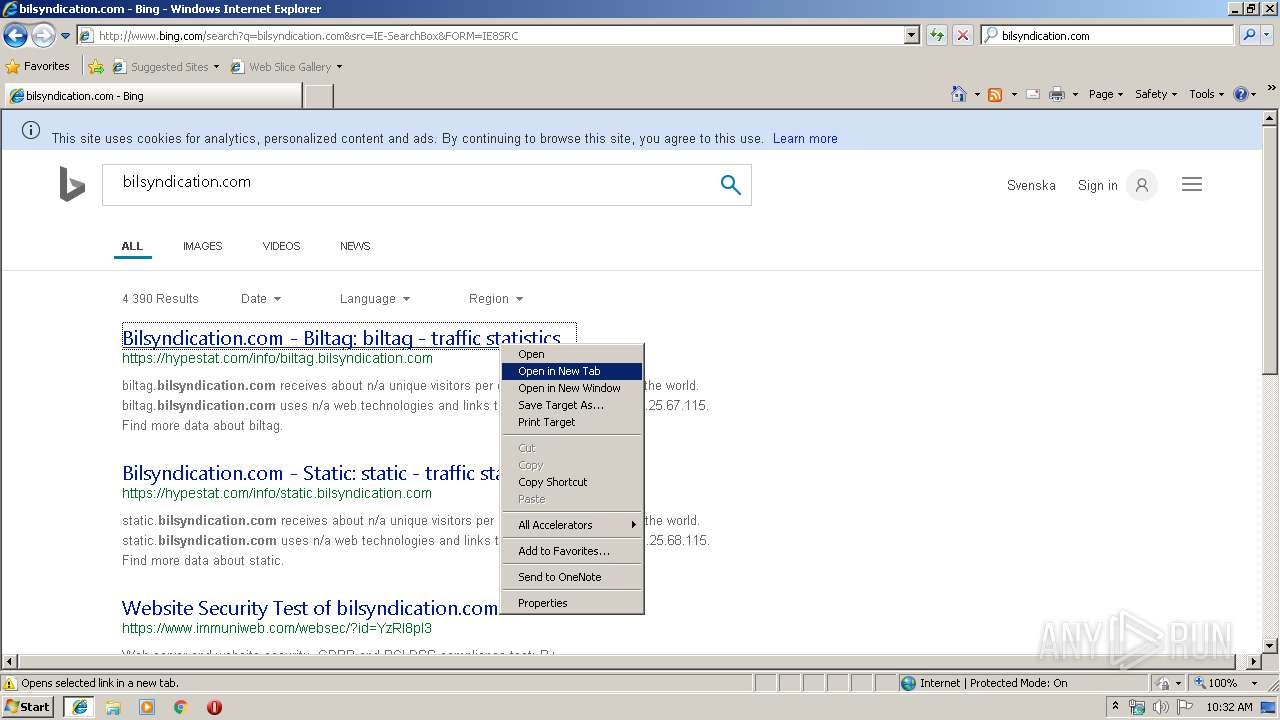Open the Language filter dropdown
The width and height of the screenshot is (1280, 720).
click(x=375, y=298)
